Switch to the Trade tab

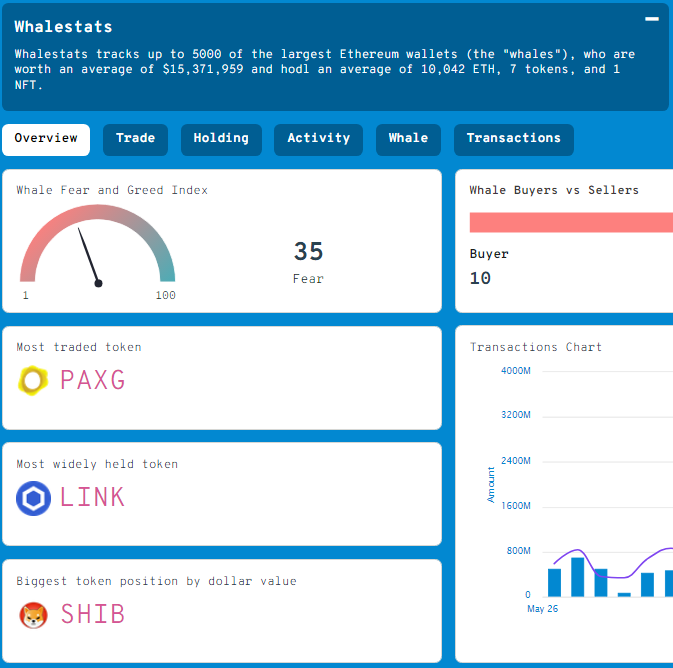tap(135, 140)
